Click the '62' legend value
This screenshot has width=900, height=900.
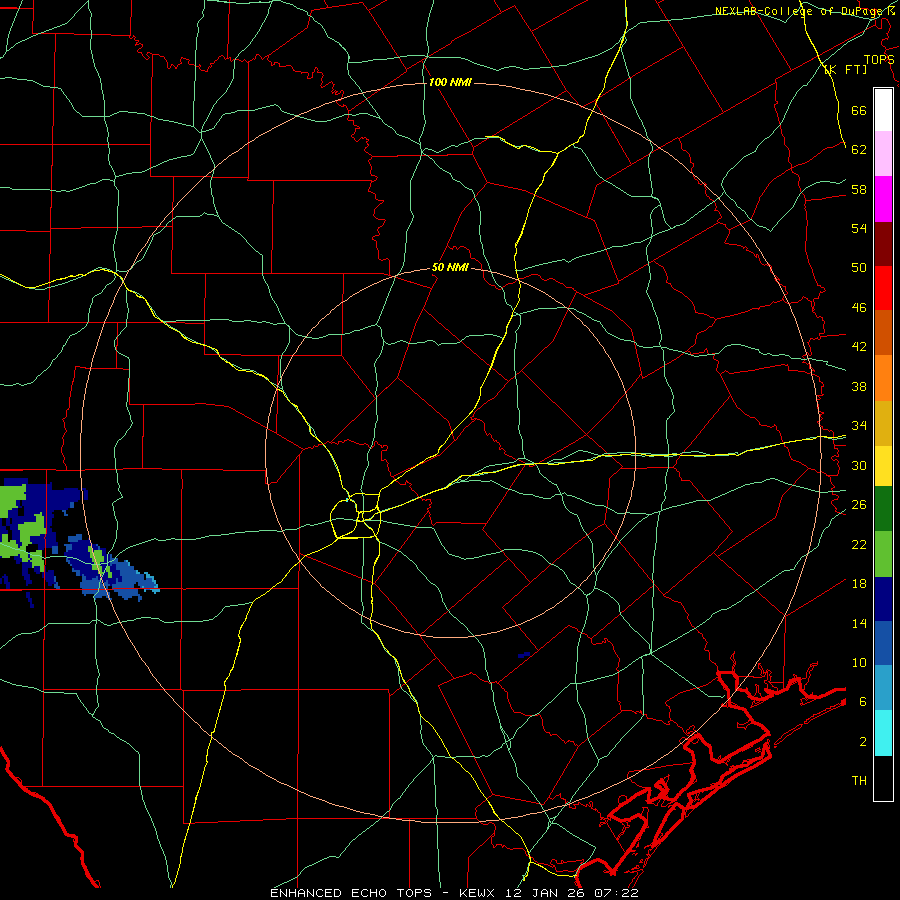tap(859, 149)
